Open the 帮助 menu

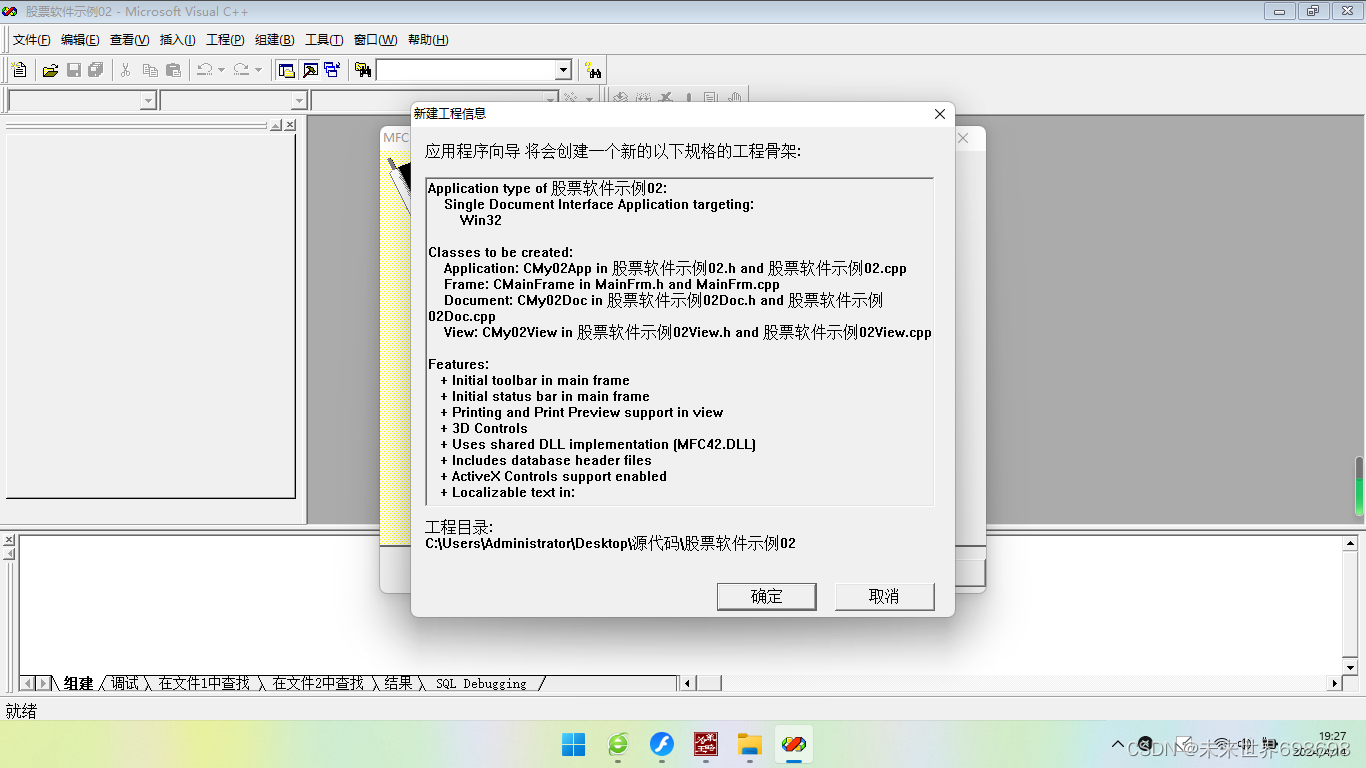click(428, 40)
